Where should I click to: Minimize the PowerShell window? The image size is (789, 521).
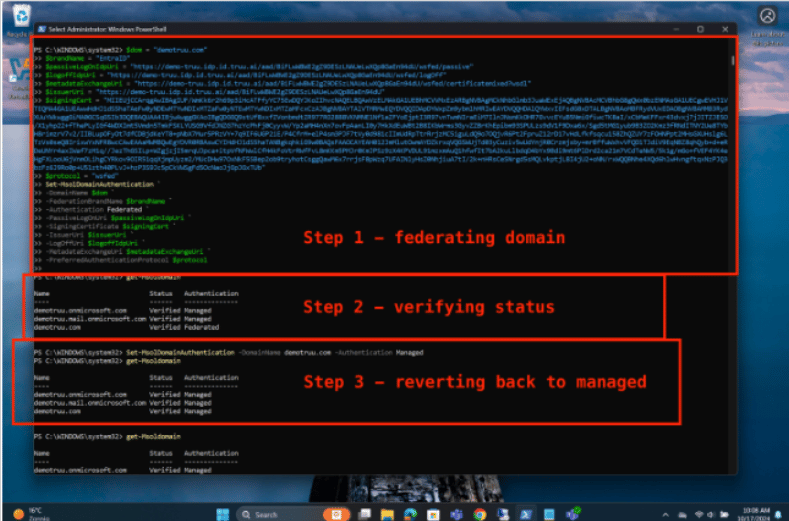pos(676,29)
